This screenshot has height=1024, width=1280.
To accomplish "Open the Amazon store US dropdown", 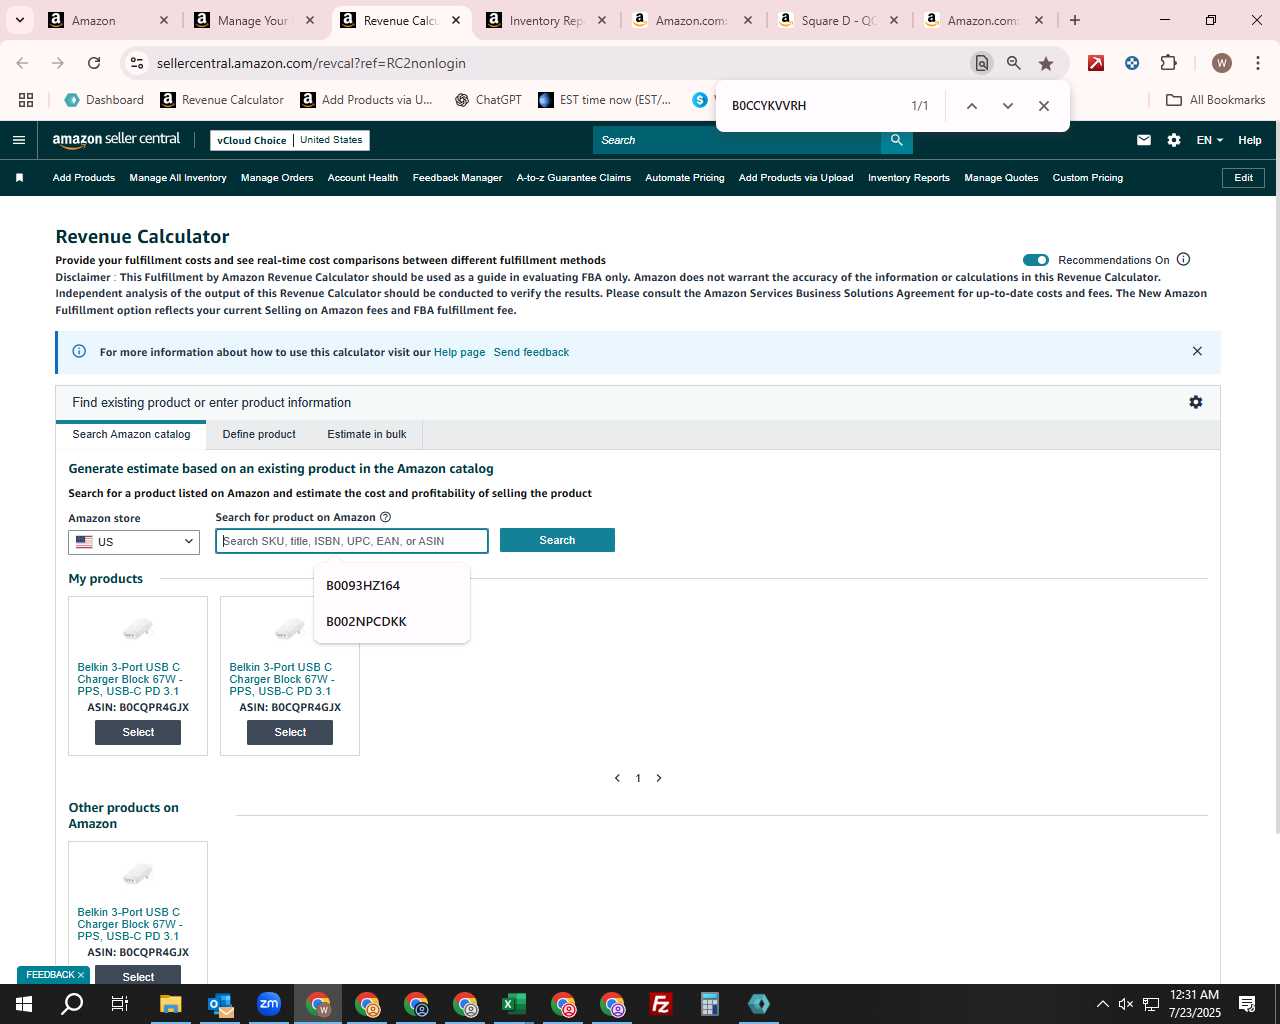I will point(134,542).
